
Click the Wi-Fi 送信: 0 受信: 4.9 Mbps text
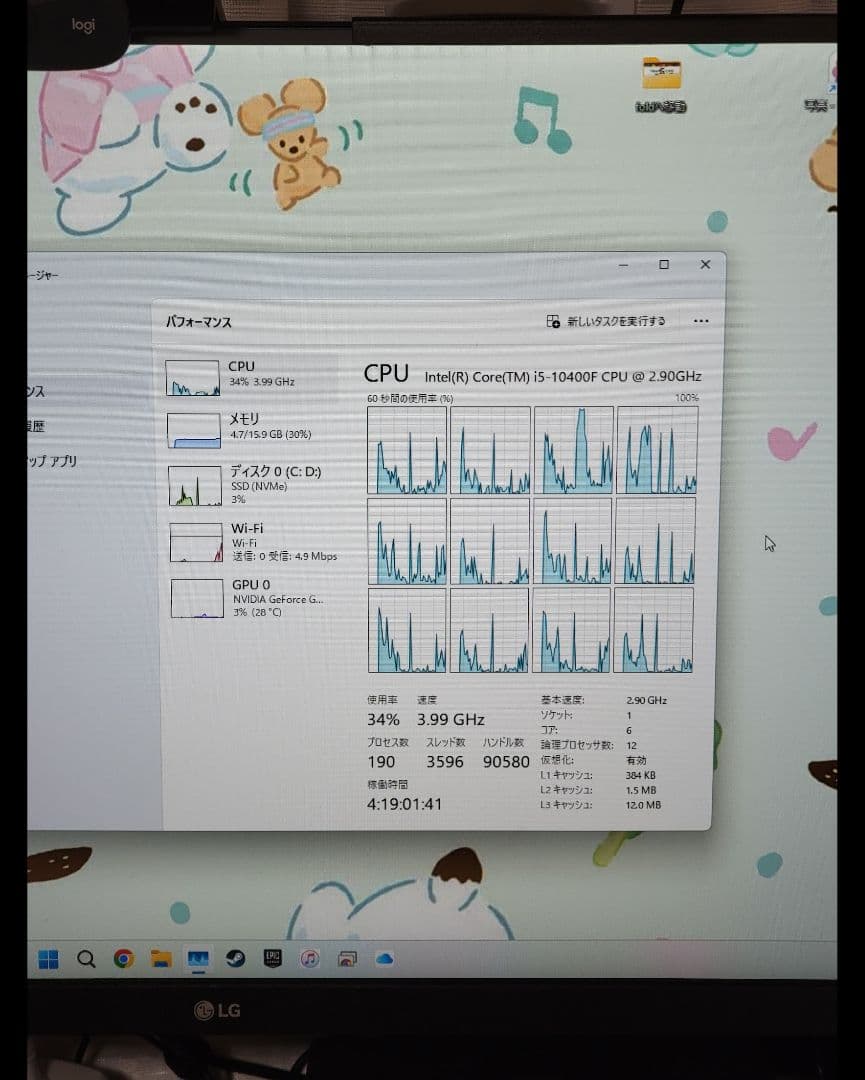284,556
